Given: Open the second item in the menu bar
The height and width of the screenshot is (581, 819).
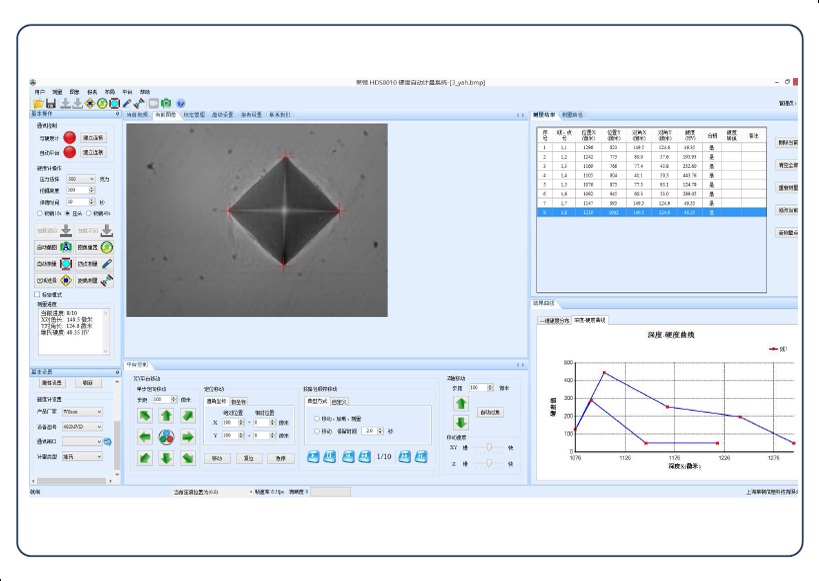Looking at the screenshot, I should (x=57, y=91).
